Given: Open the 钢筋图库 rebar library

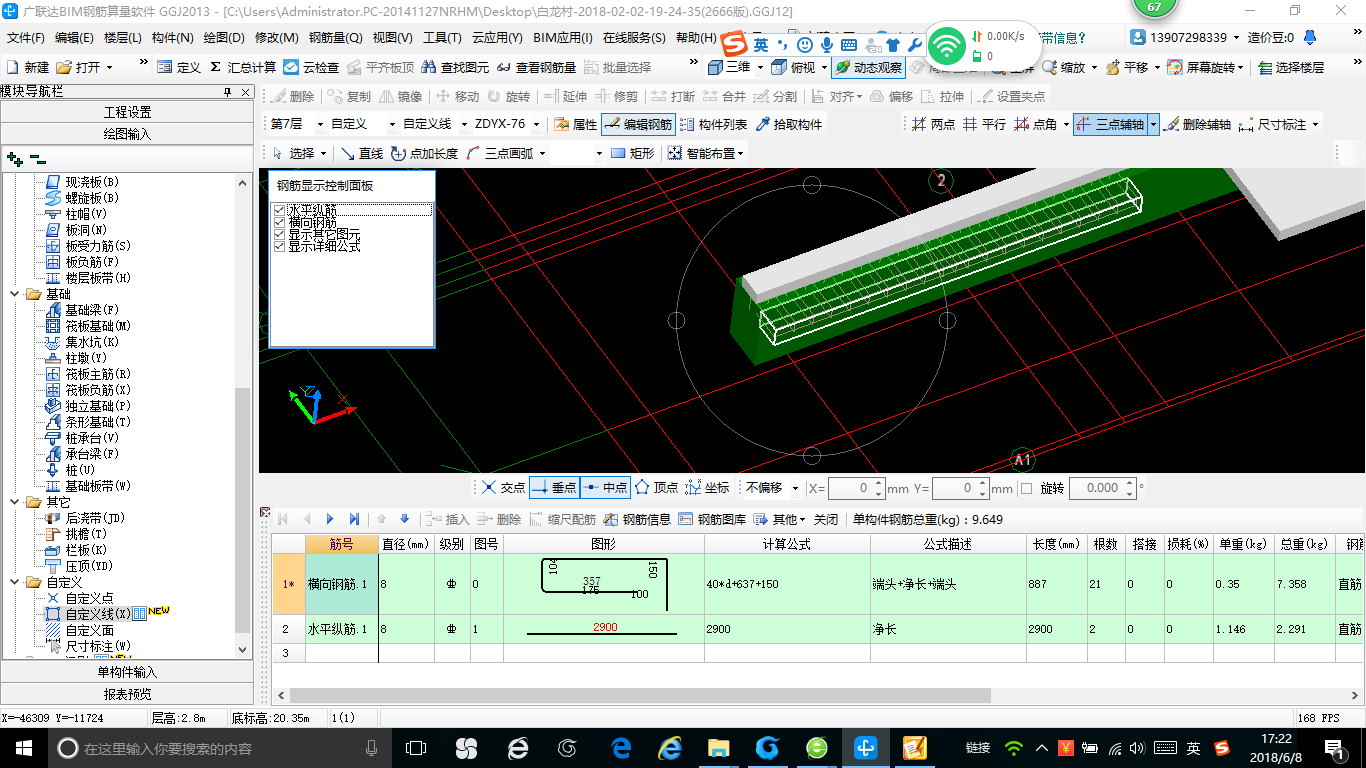Looking at the screenshot, I should pos(711,519).
